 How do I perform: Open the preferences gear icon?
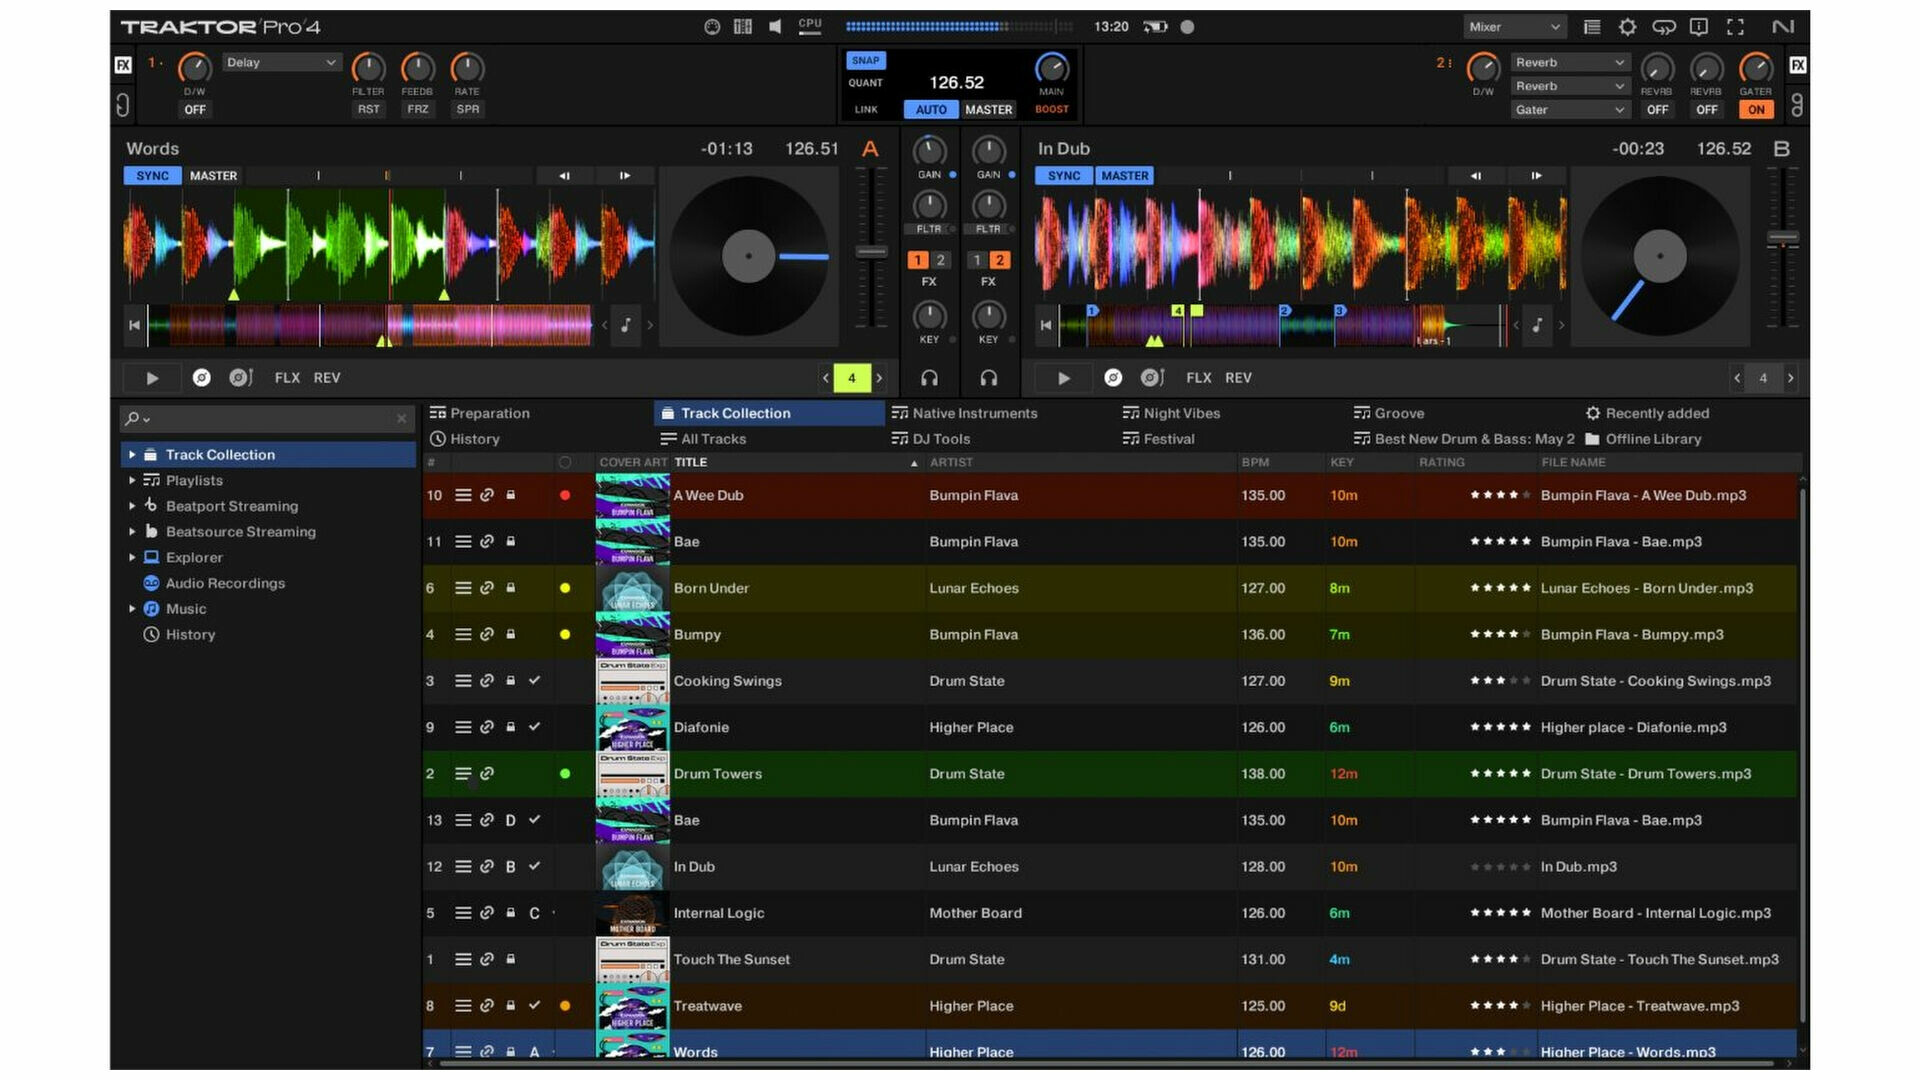tap(1627, 27)
